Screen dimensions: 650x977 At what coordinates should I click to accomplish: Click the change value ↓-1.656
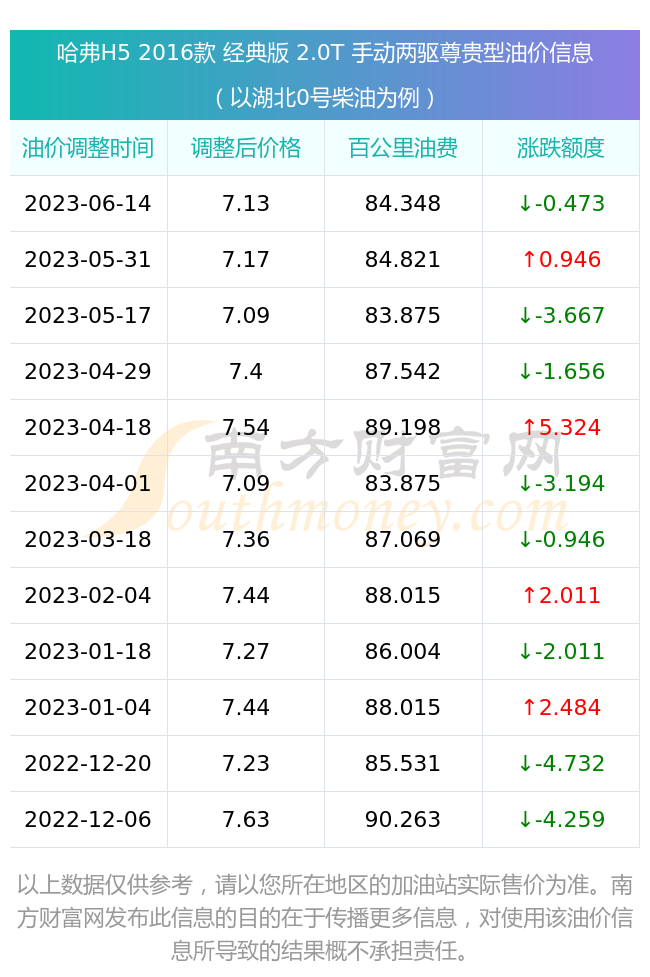pyautogui.click(x=562, y=371)
